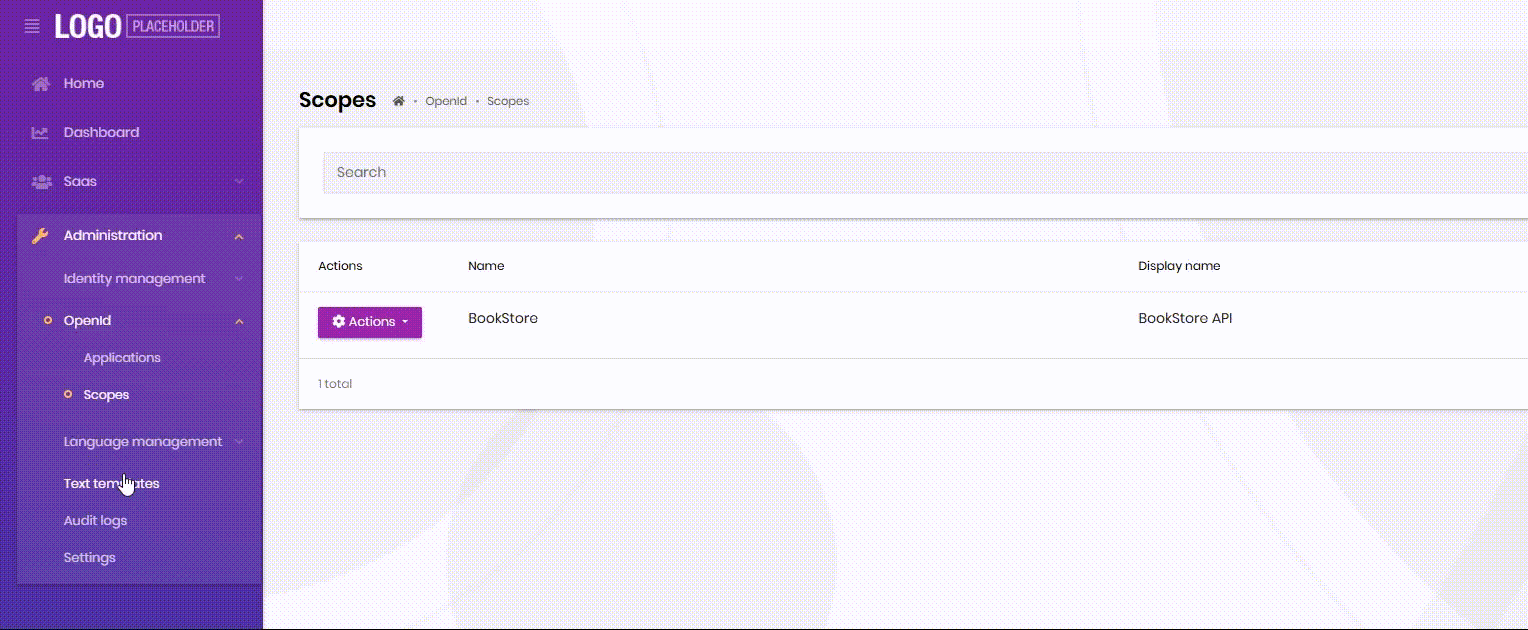Image resolution: width=1528 pixels, height=630 pixels.
Task: Click the Scopes circle bullet icon
Action: (68, 395)
